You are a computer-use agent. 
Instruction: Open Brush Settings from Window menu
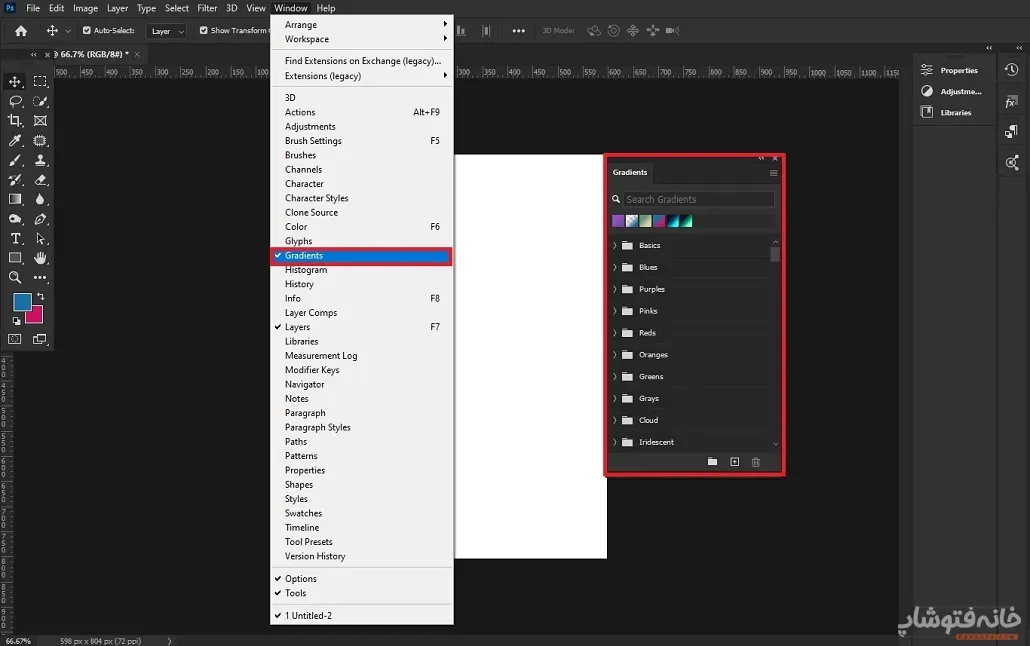click(313, 141)
